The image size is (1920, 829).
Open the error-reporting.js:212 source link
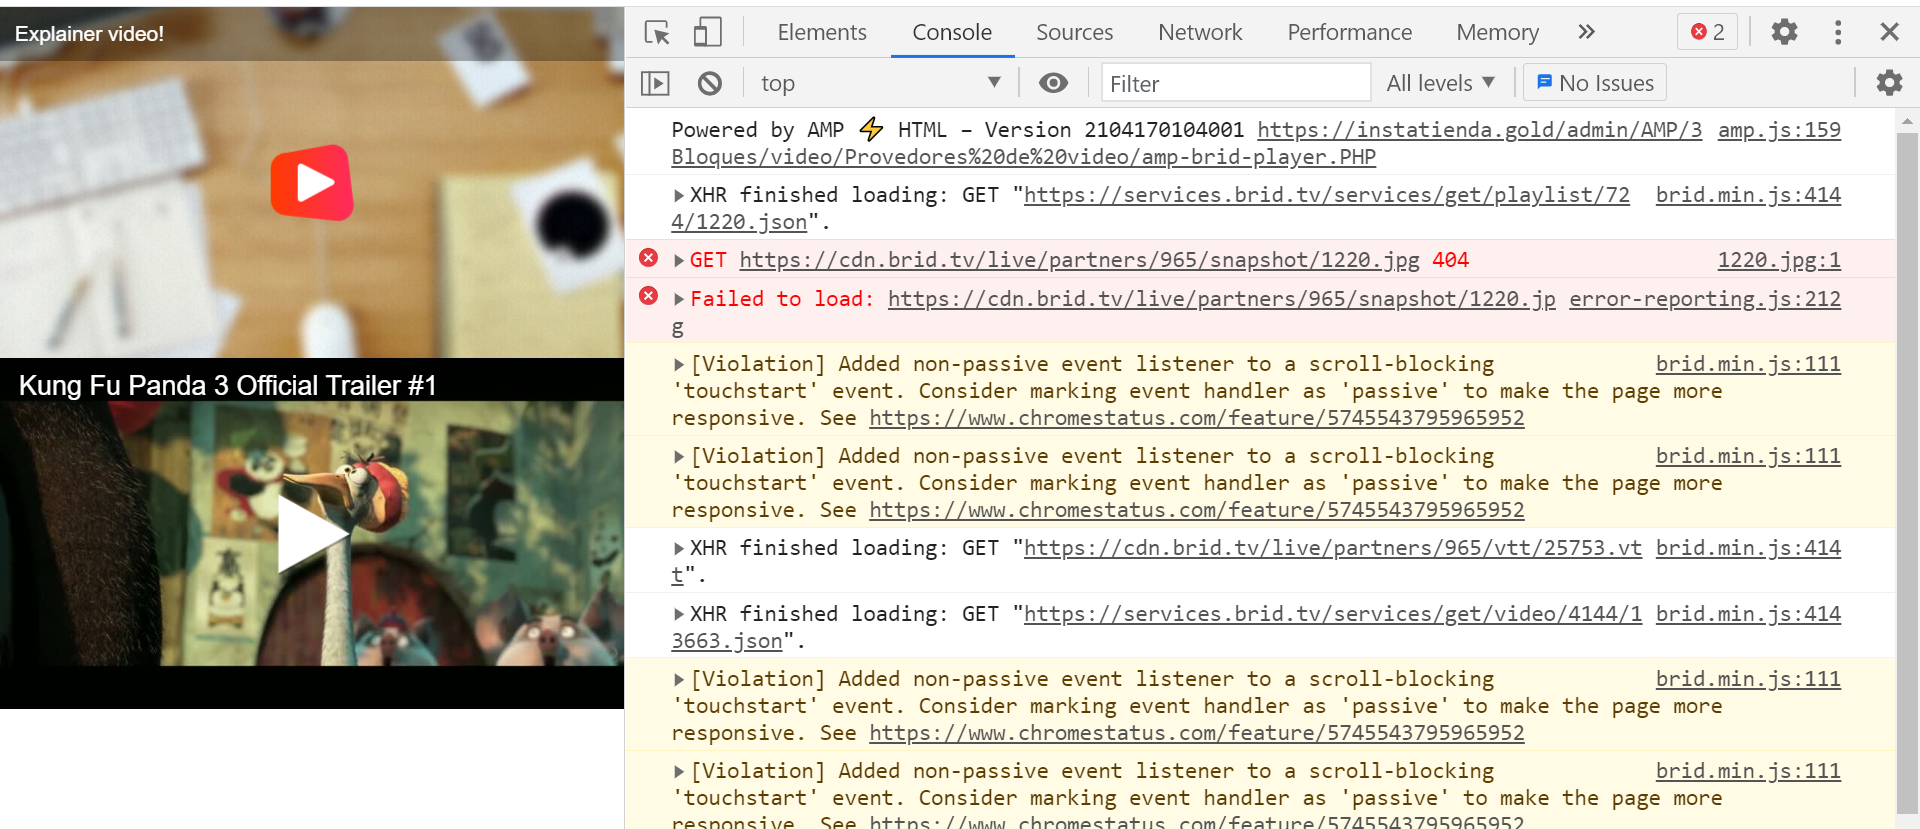(1705, 299)
